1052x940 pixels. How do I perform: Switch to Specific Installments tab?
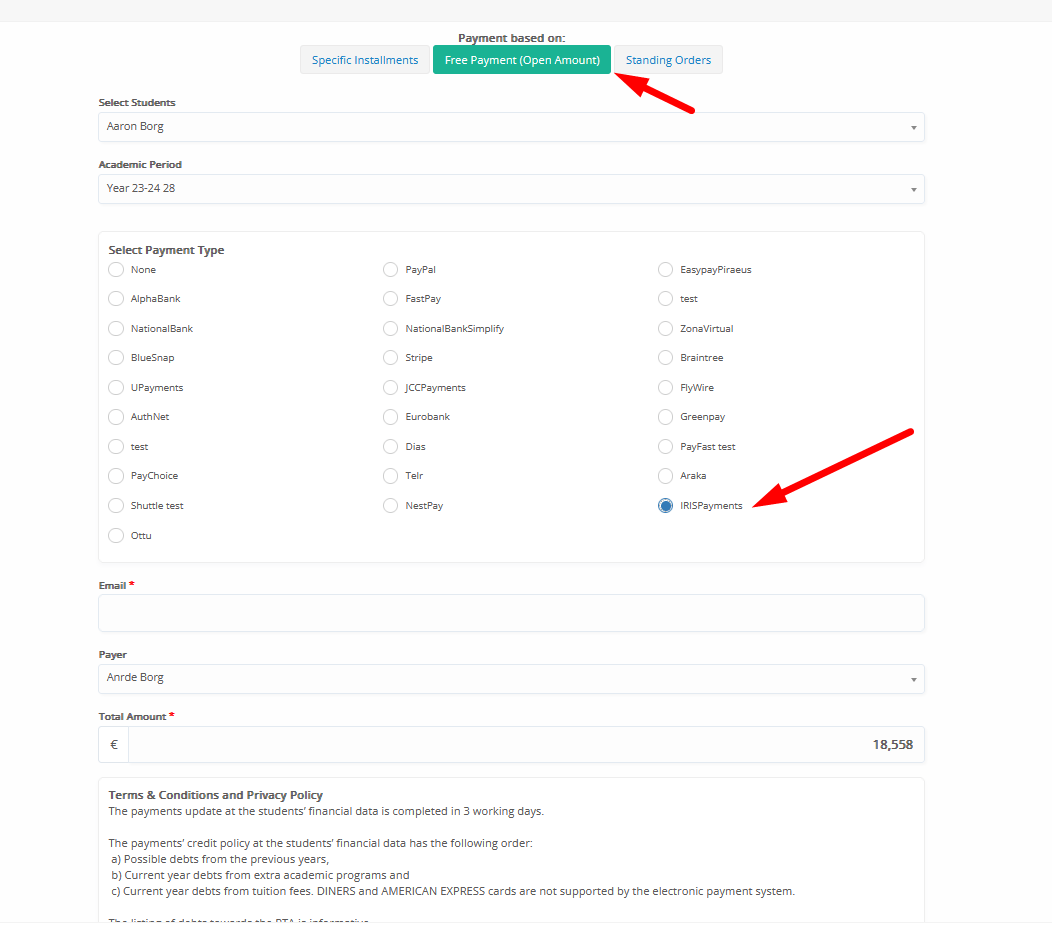(365, 60)
